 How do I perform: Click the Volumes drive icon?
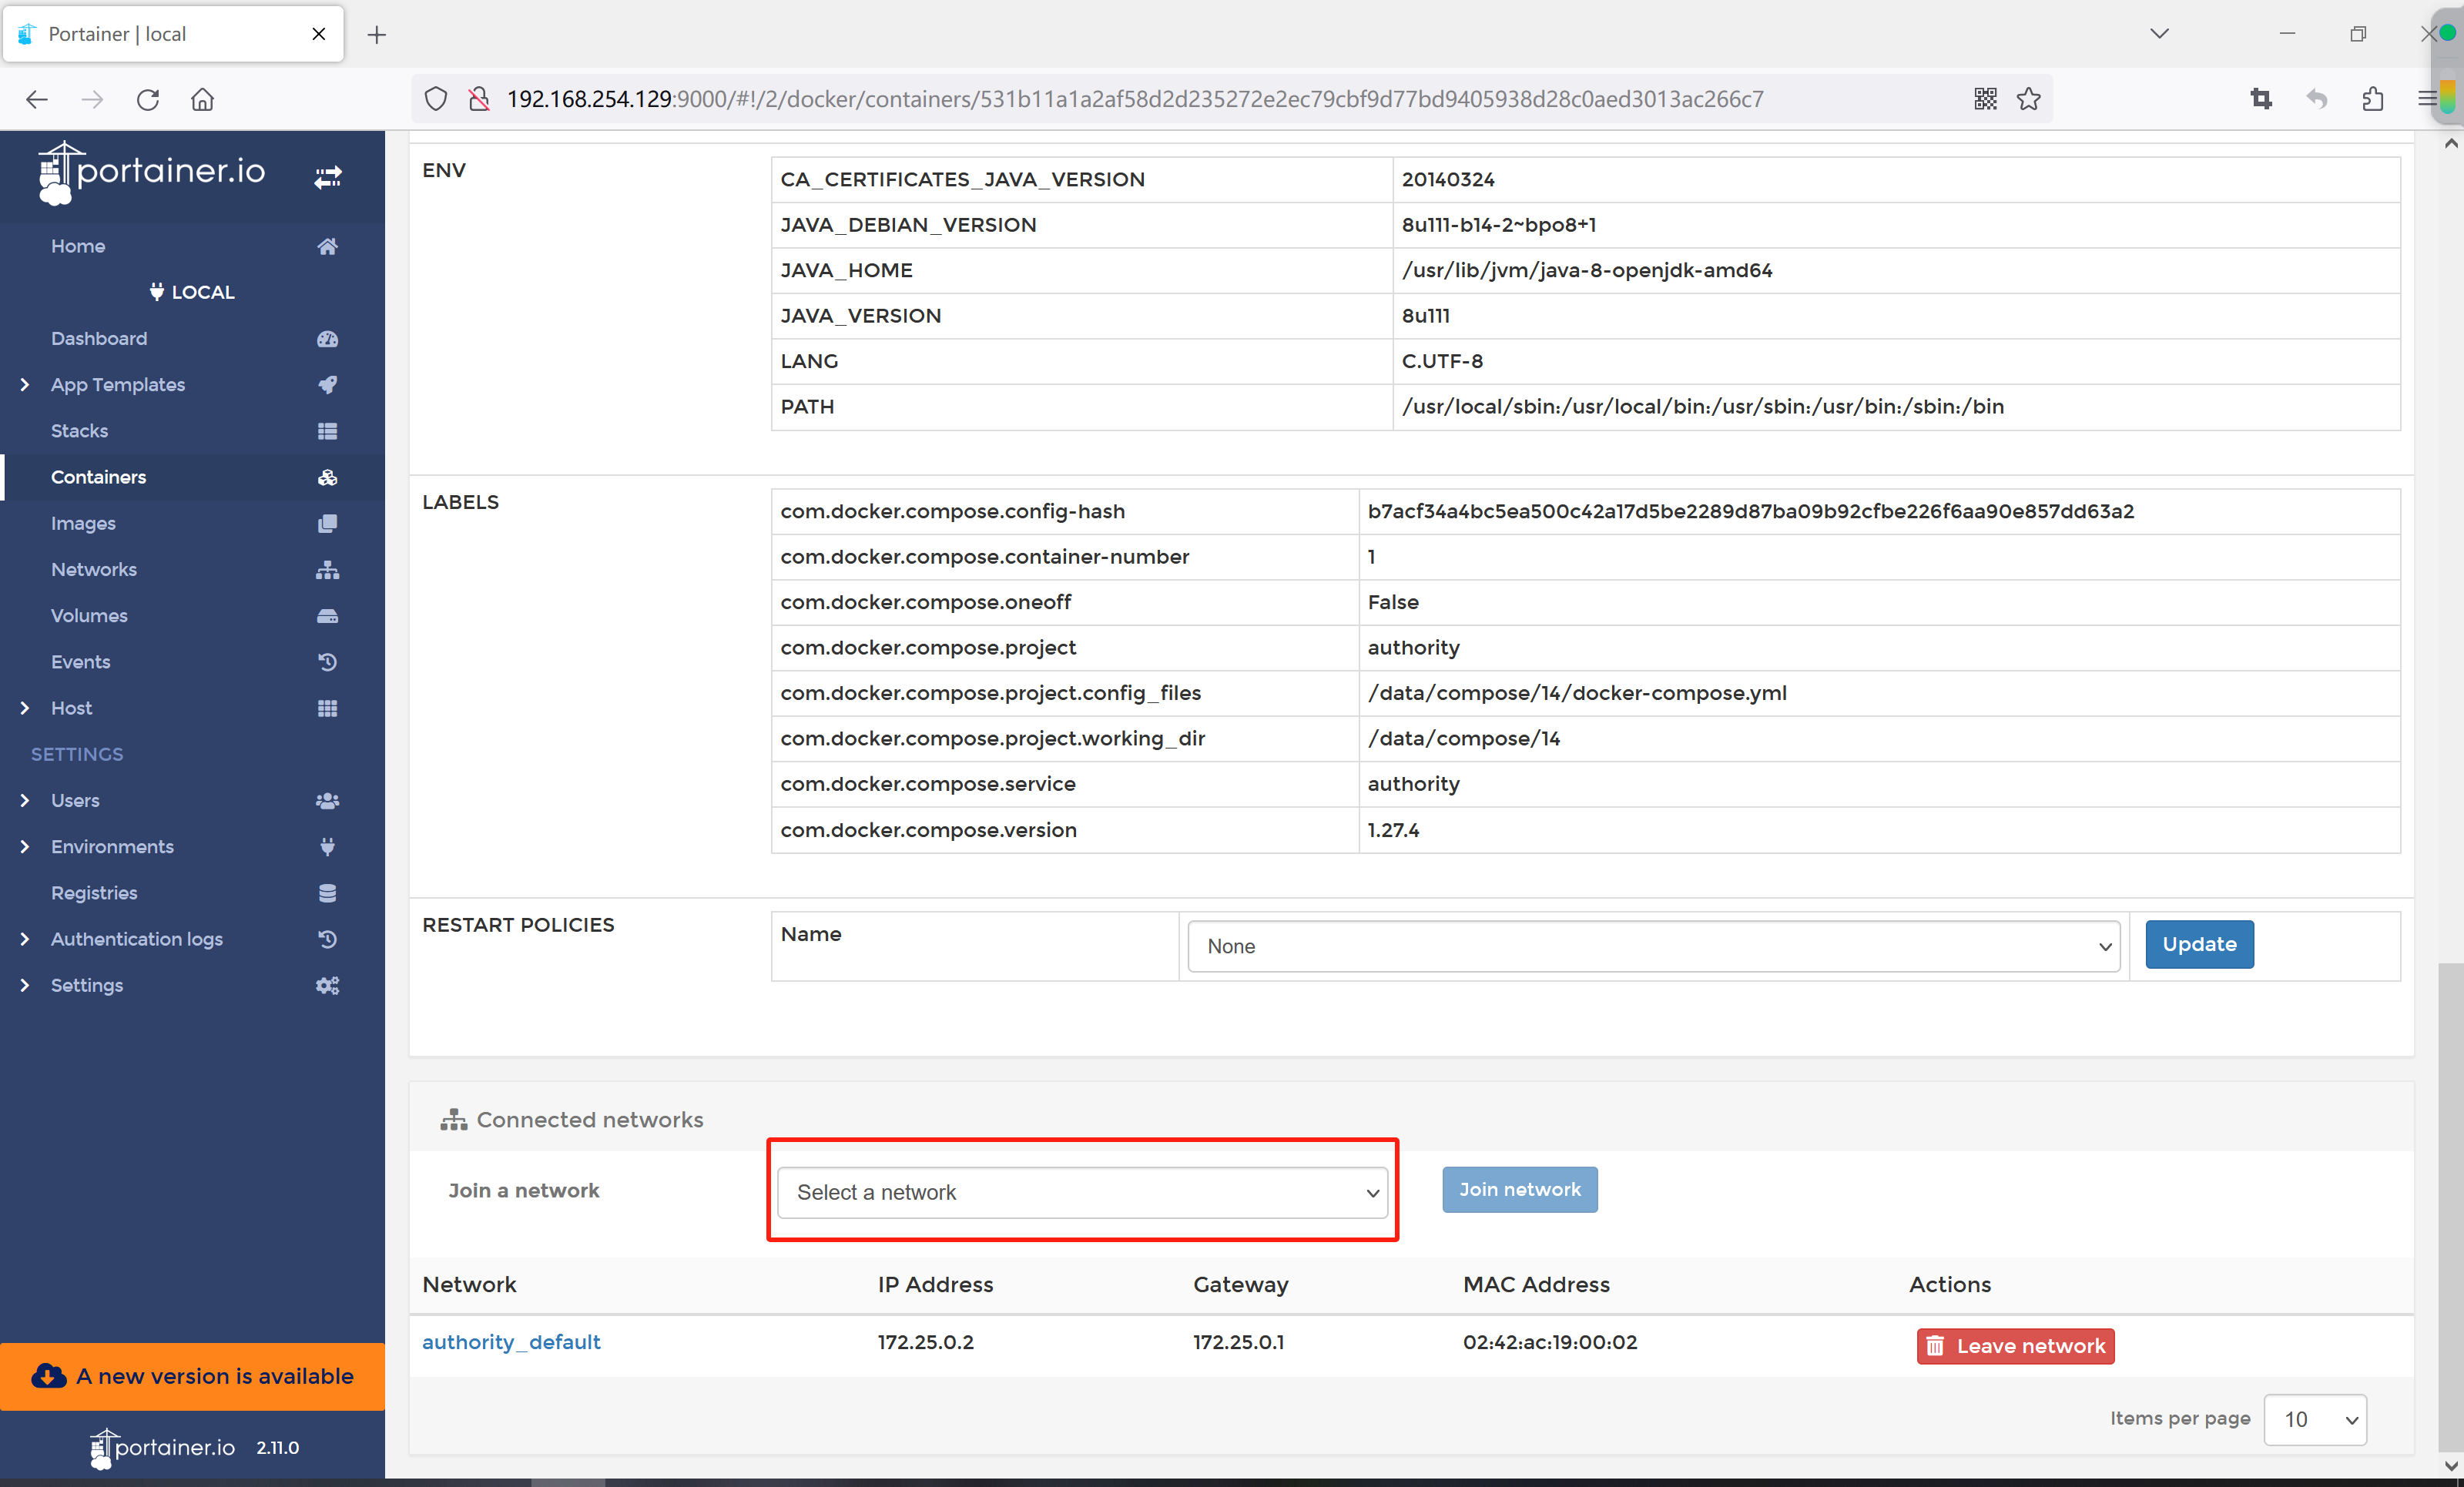pyautogui.click(x=327, y=616)
